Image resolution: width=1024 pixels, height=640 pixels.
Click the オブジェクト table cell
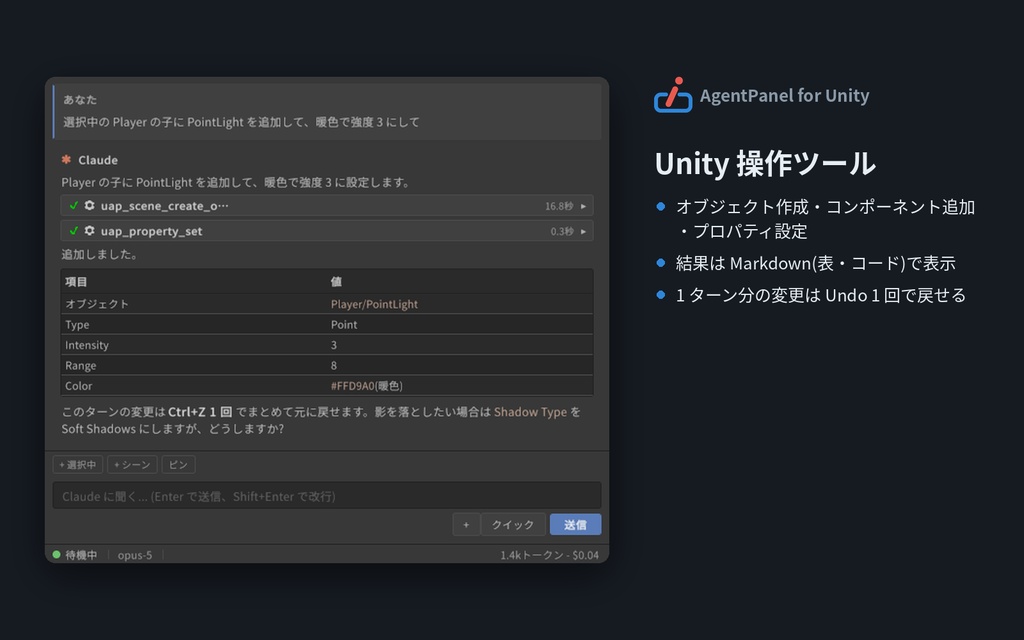coord(97,304)
